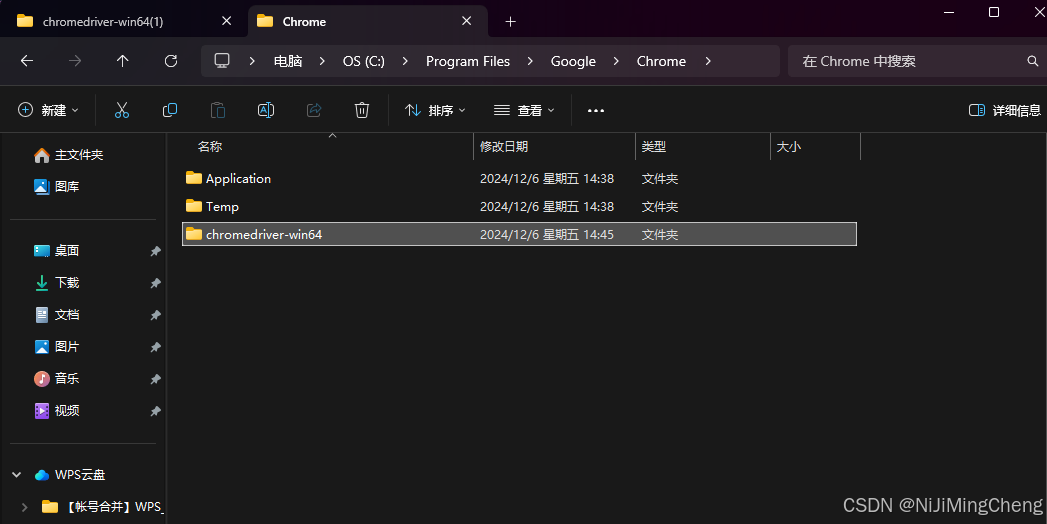Open Desktop (桌面) quick access

click(57, 251)
